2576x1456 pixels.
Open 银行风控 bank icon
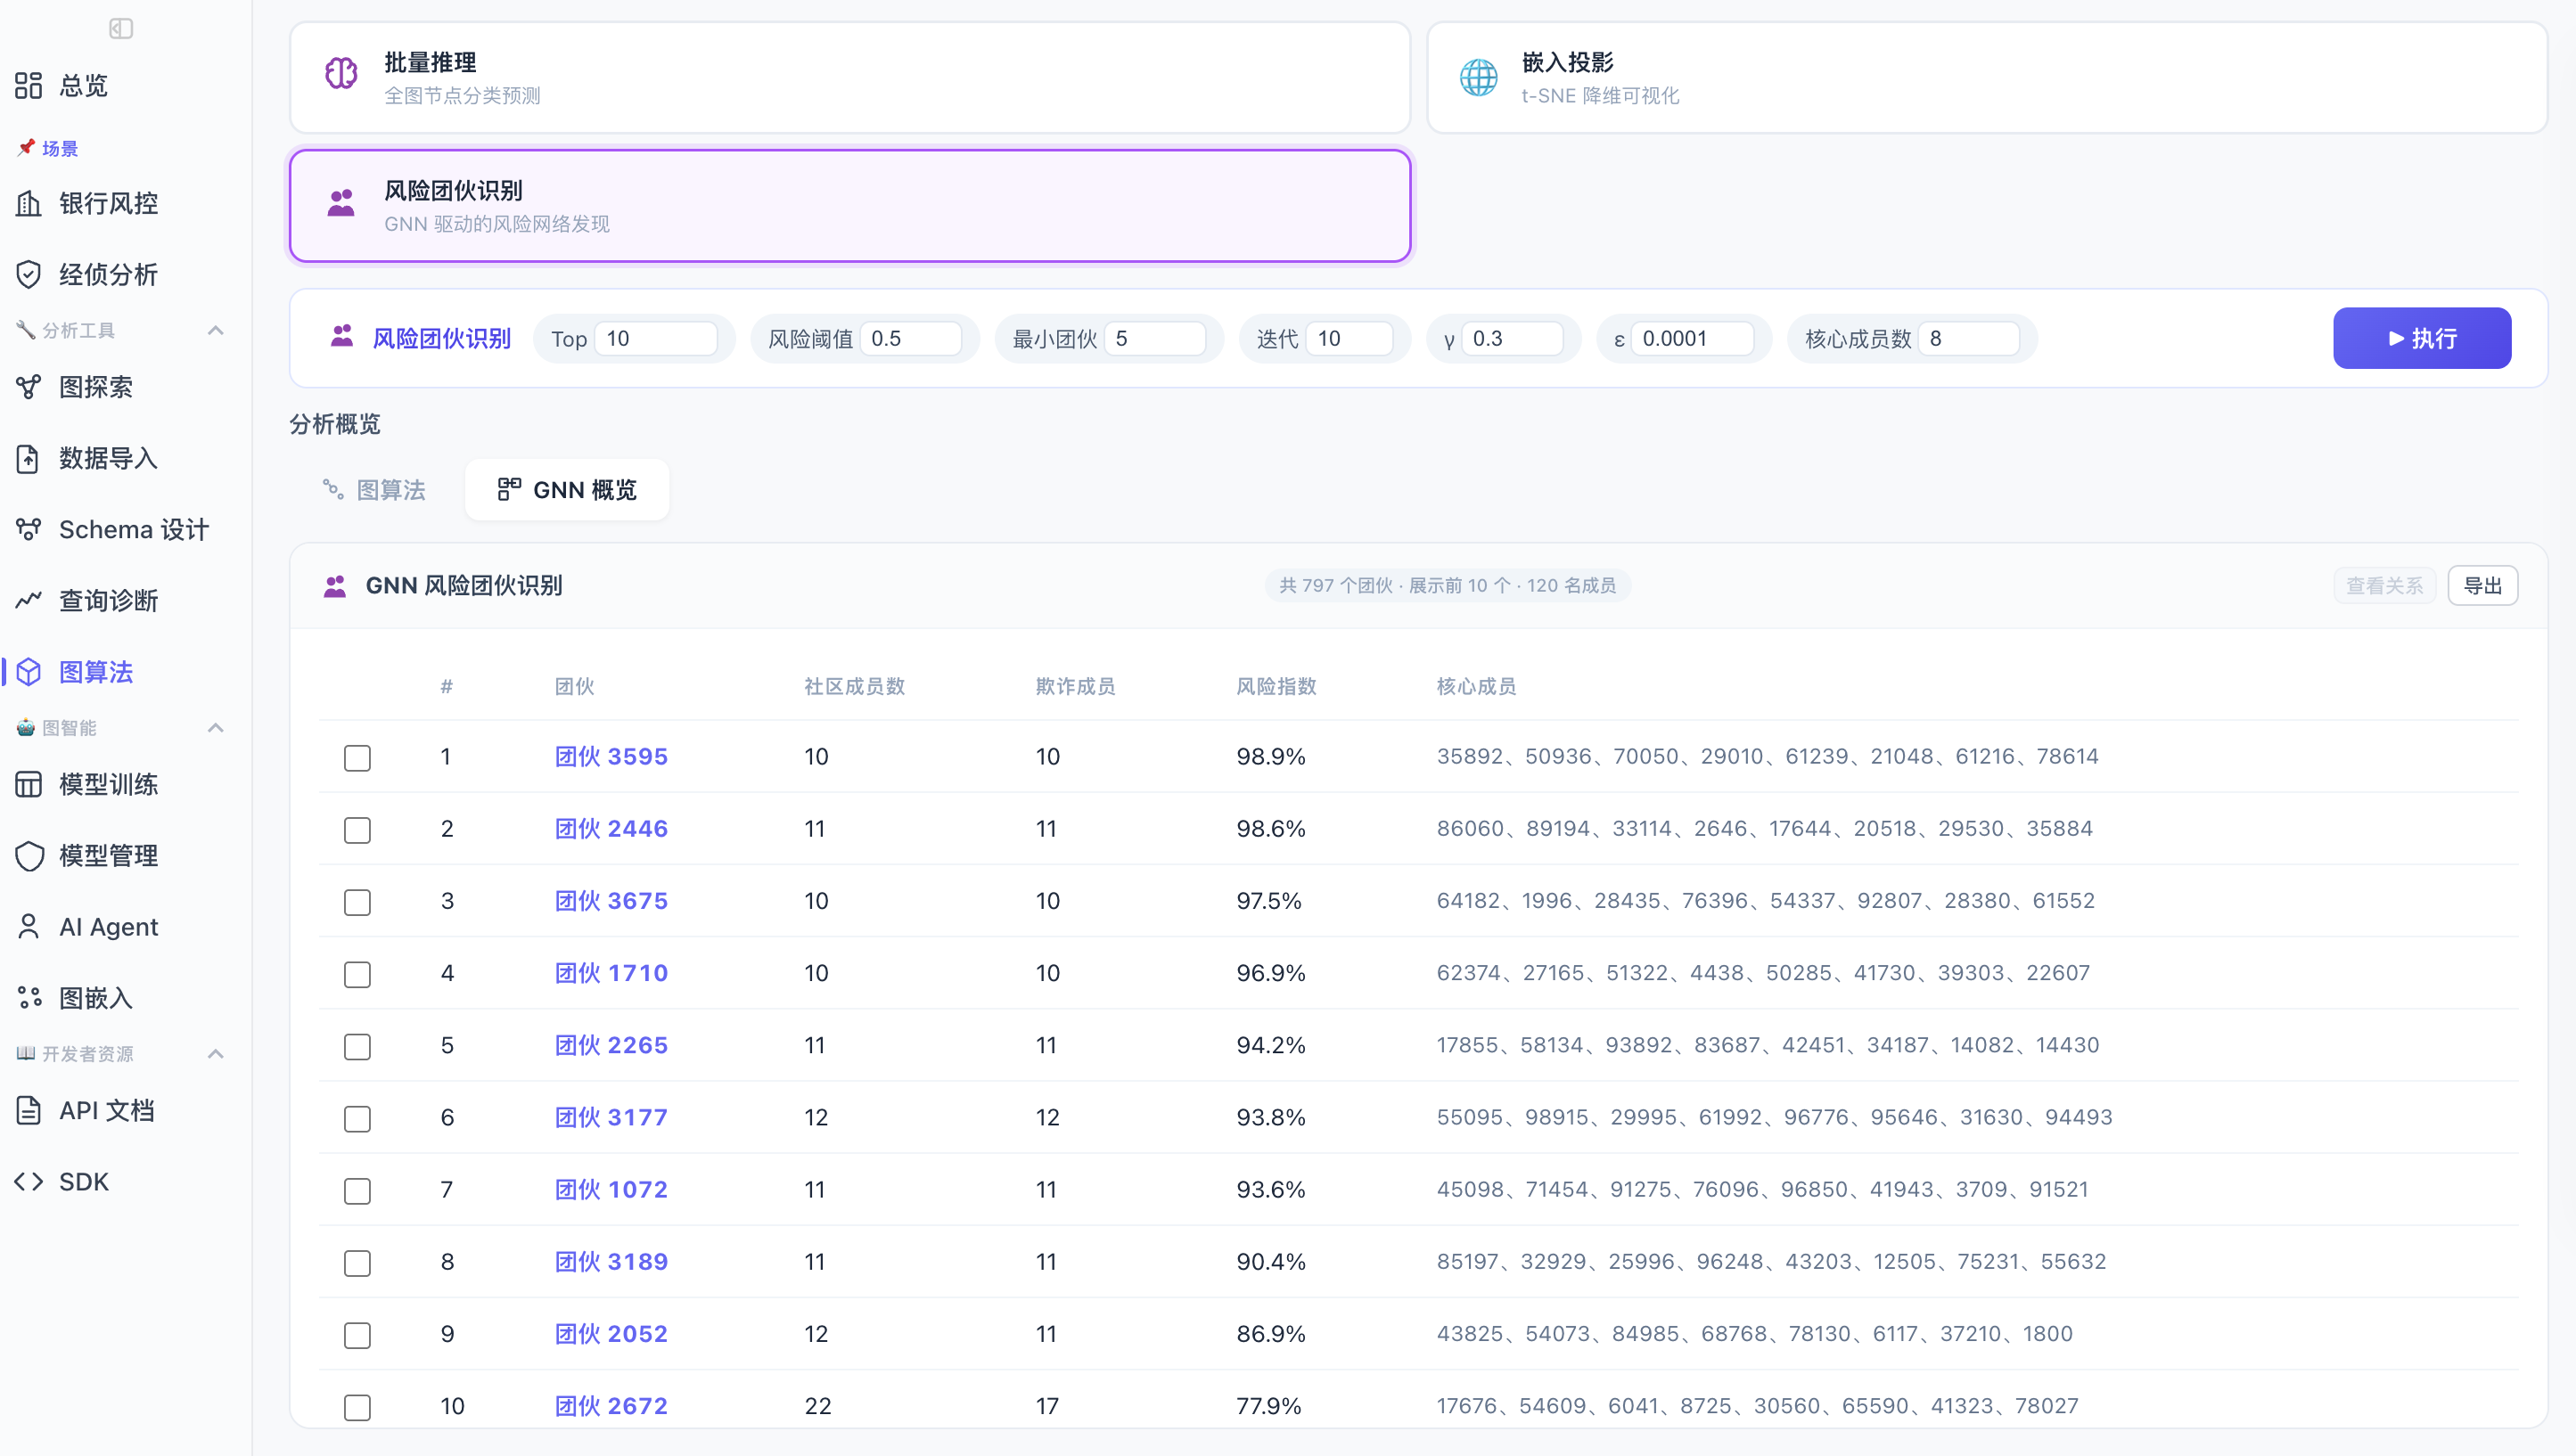(x=28, y=203)
